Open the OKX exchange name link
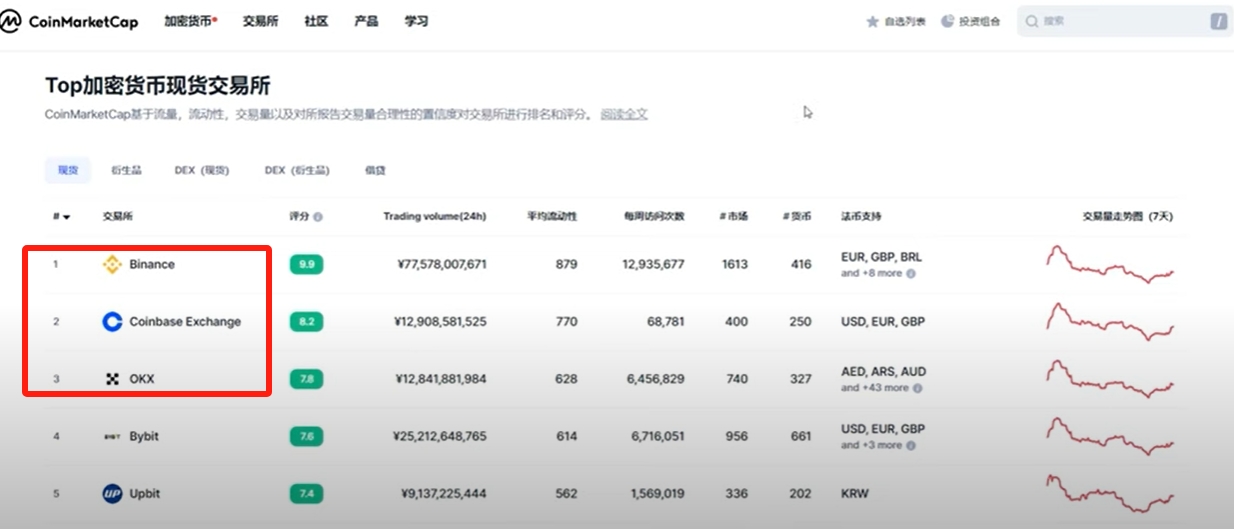 [142, 379]
